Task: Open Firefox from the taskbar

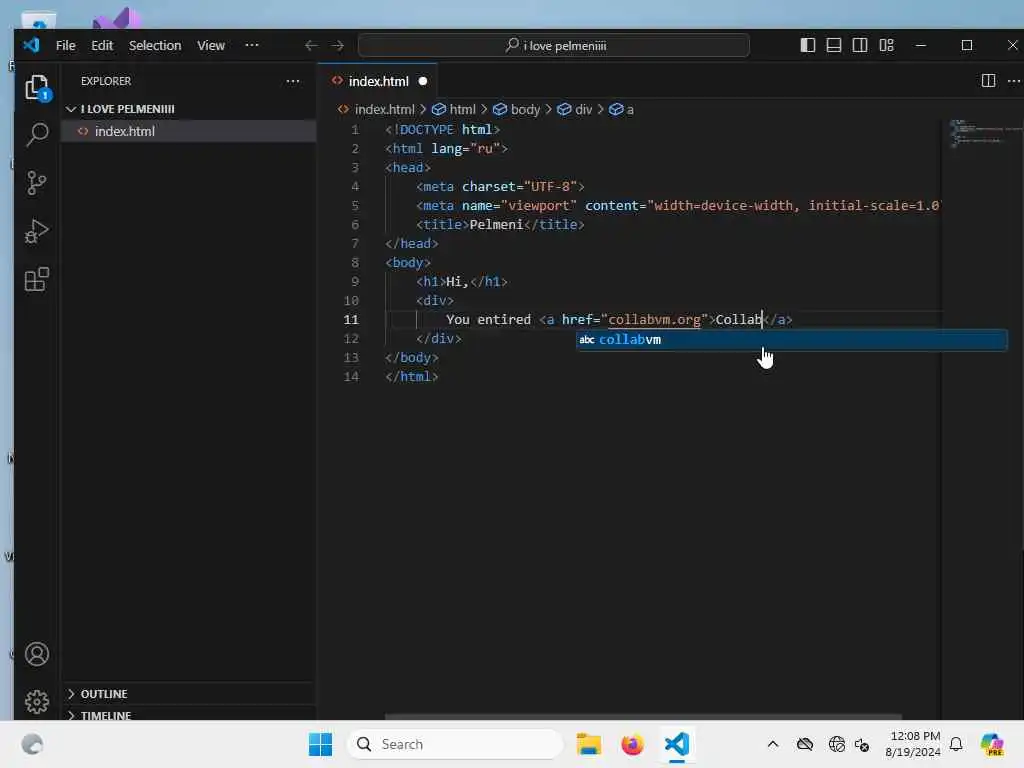Action: tap(632, 744)
